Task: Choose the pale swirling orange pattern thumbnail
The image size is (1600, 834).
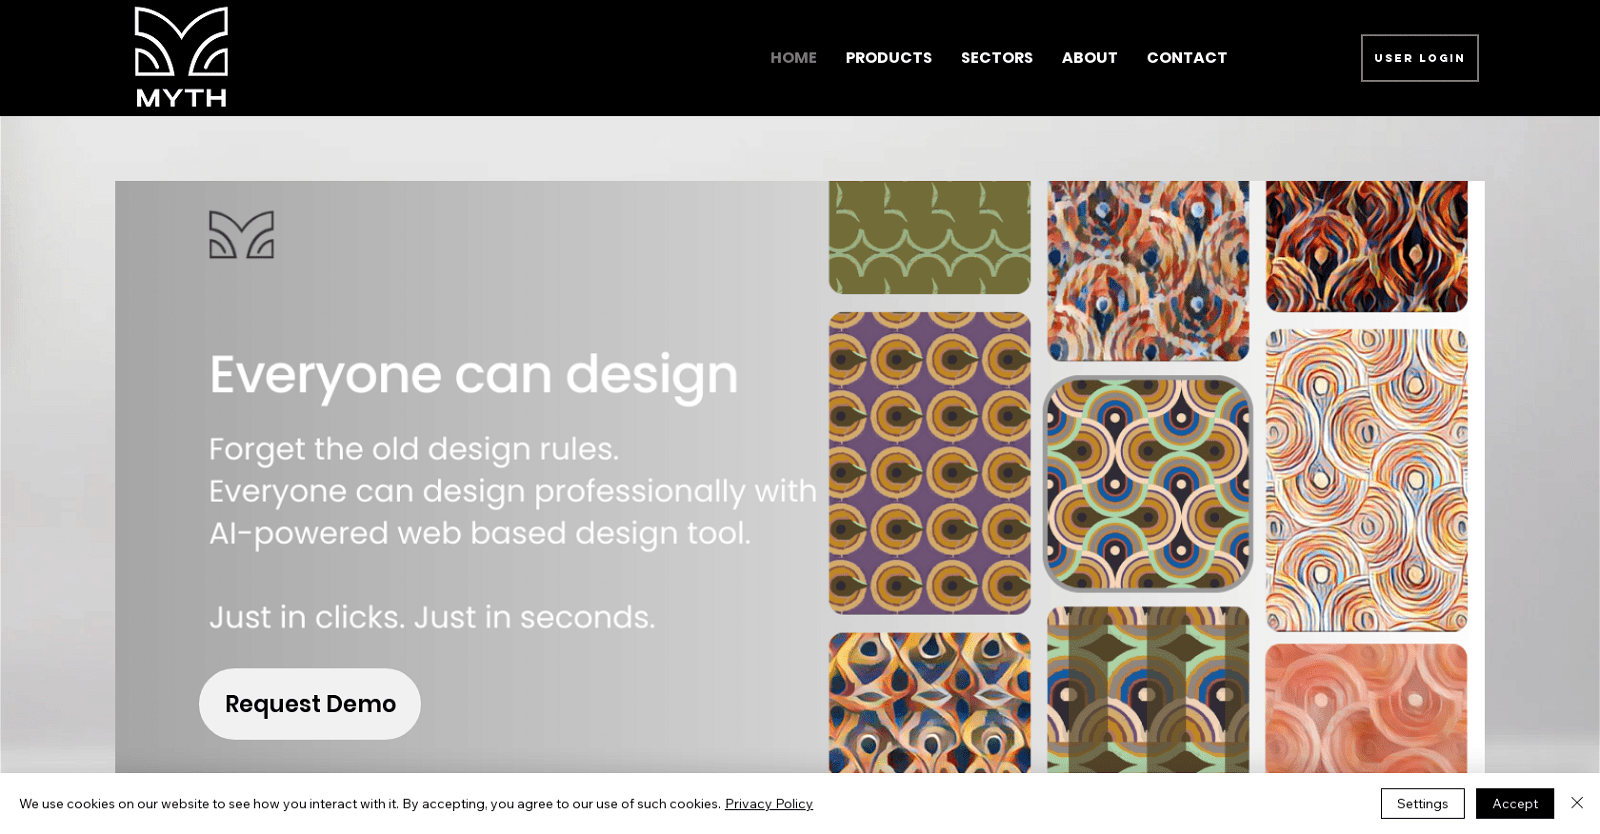Action: 1366,480
